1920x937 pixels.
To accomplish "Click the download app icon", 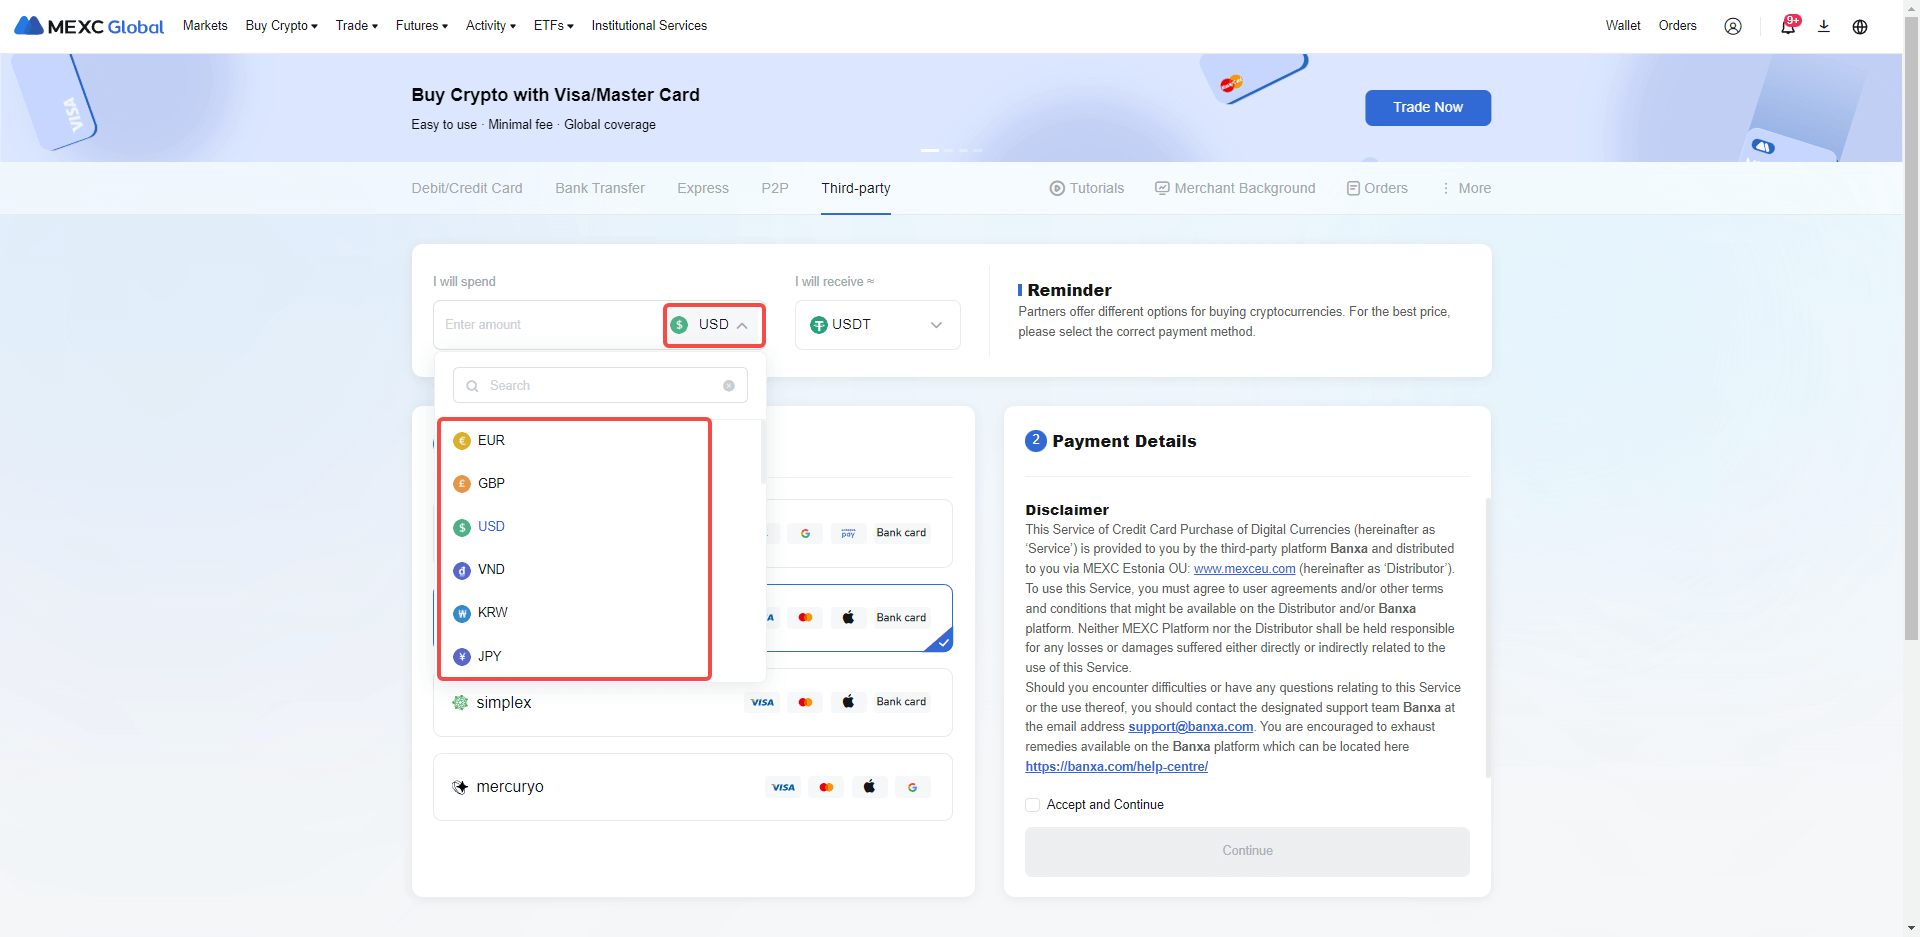I will click(1823, 26).
